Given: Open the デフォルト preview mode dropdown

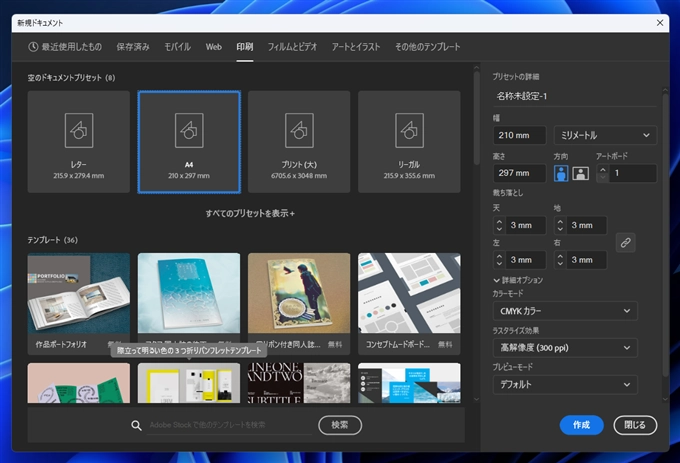Looking at the screenshot, I should click(565, 385).
